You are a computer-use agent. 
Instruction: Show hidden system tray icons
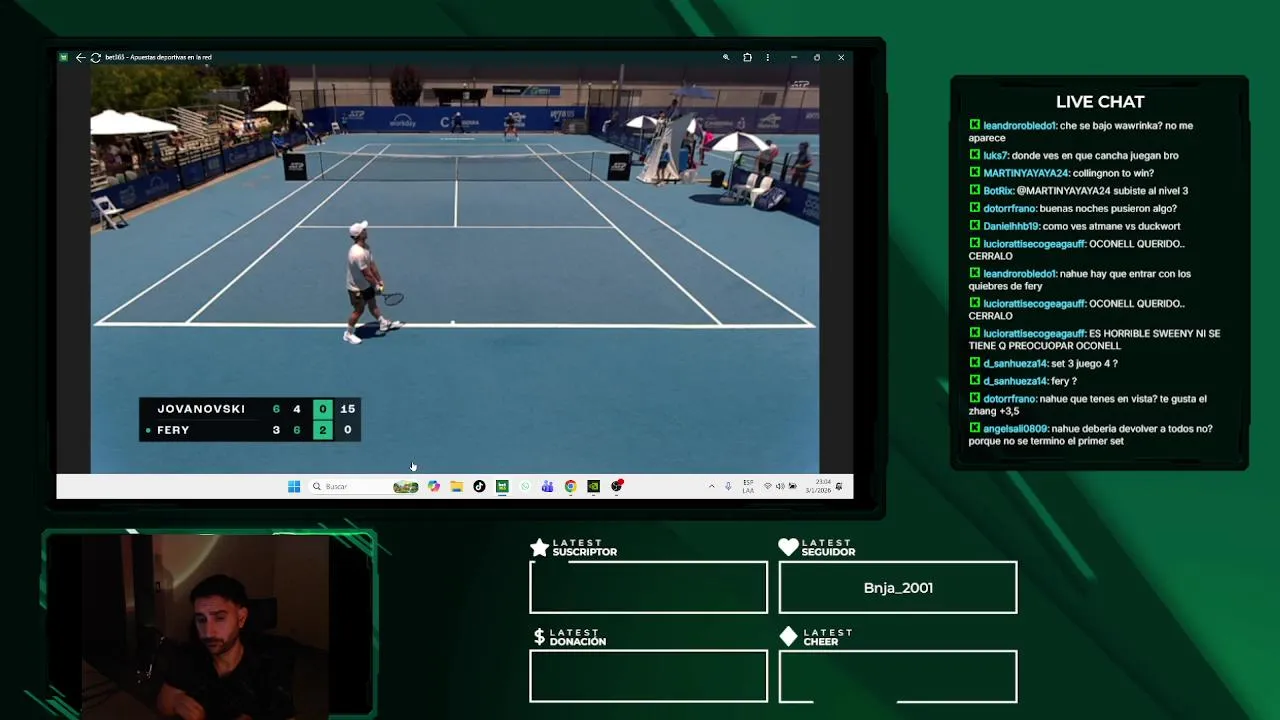point(712,486)
